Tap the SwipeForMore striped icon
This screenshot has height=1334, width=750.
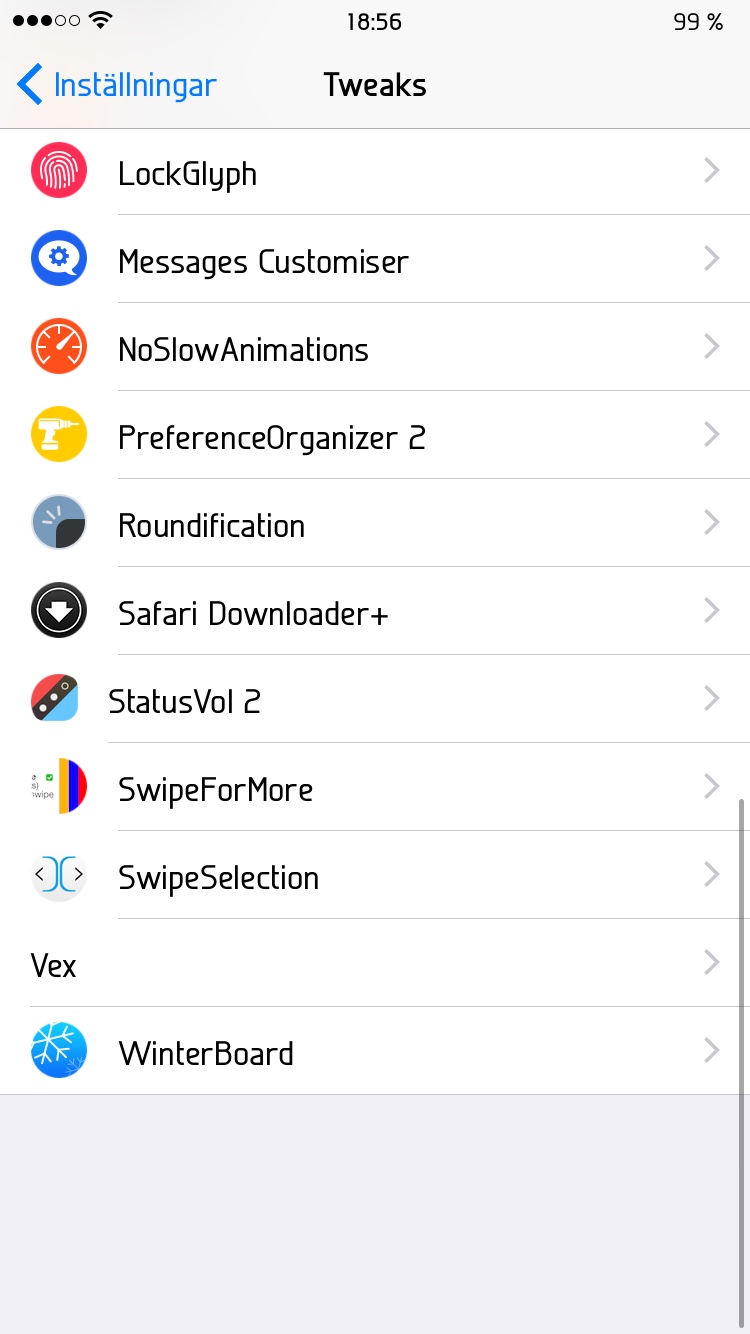pos(59,787)
